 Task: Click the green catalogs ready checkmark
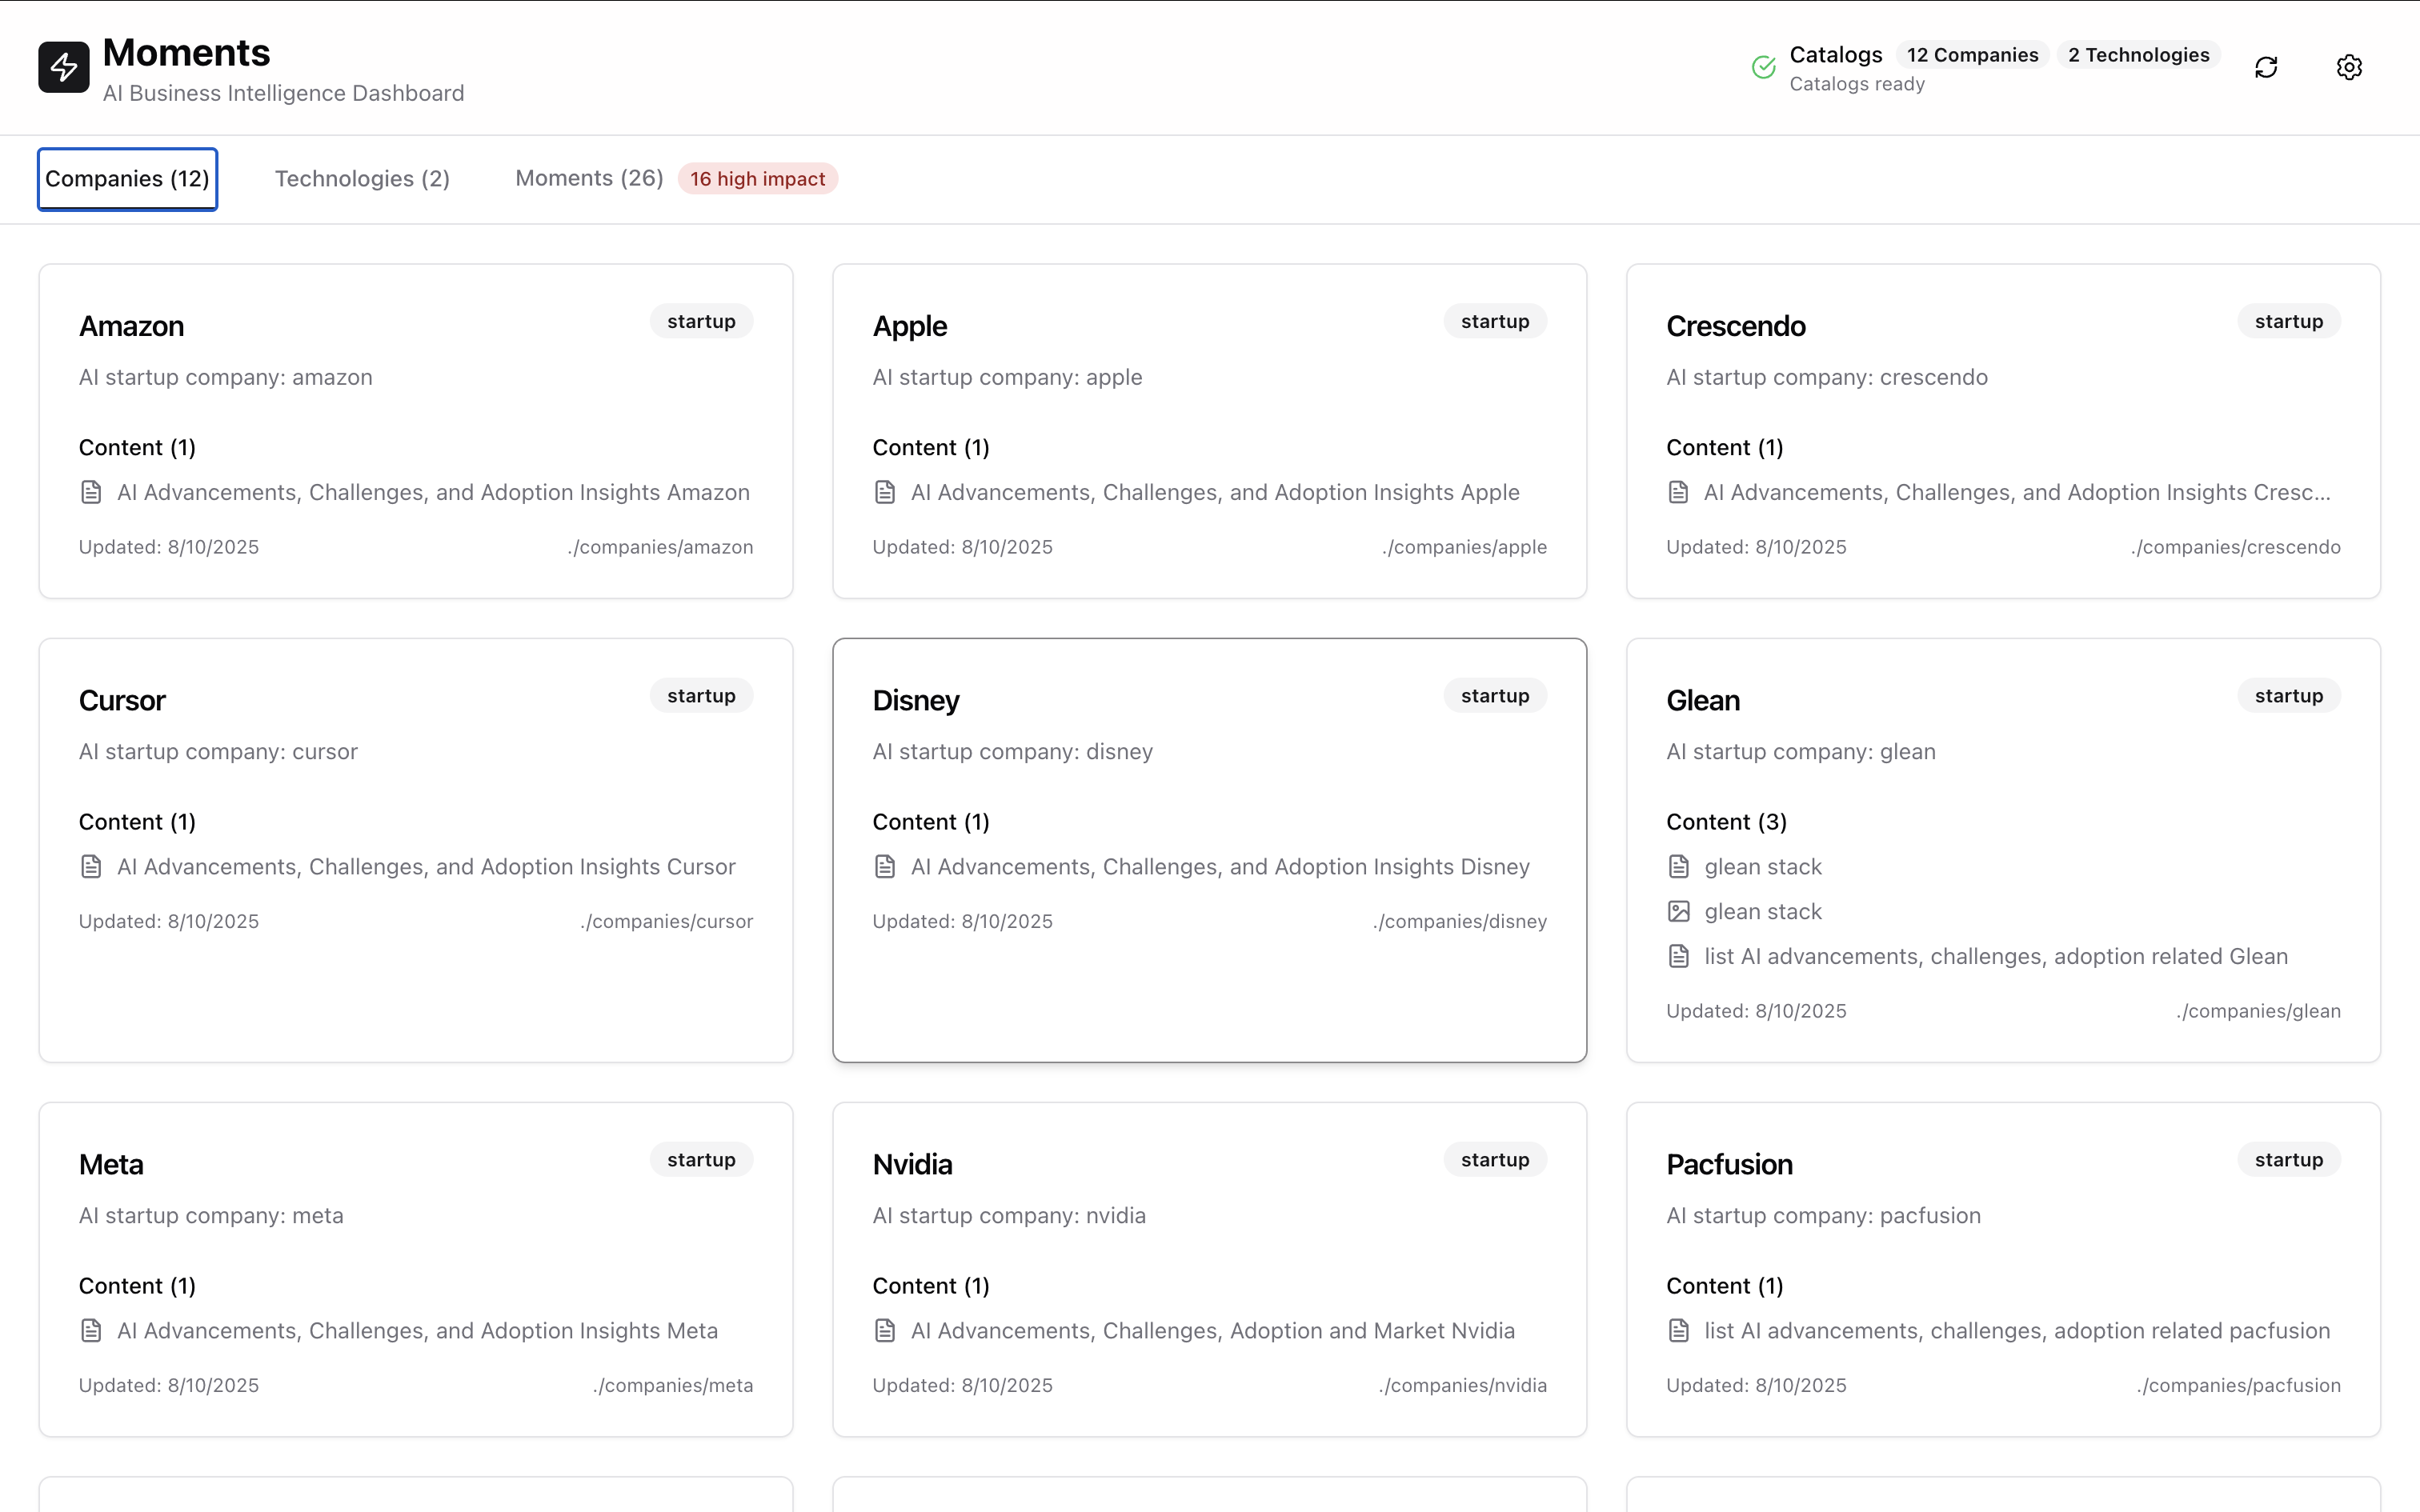[1763, 67]
